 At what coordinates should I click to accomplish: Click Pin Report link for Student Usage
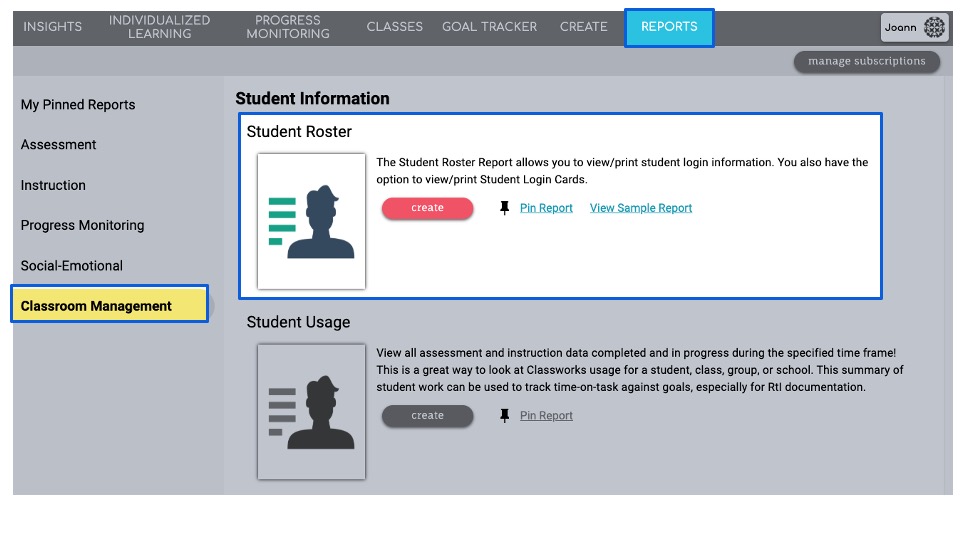click(x=546, y=416)
